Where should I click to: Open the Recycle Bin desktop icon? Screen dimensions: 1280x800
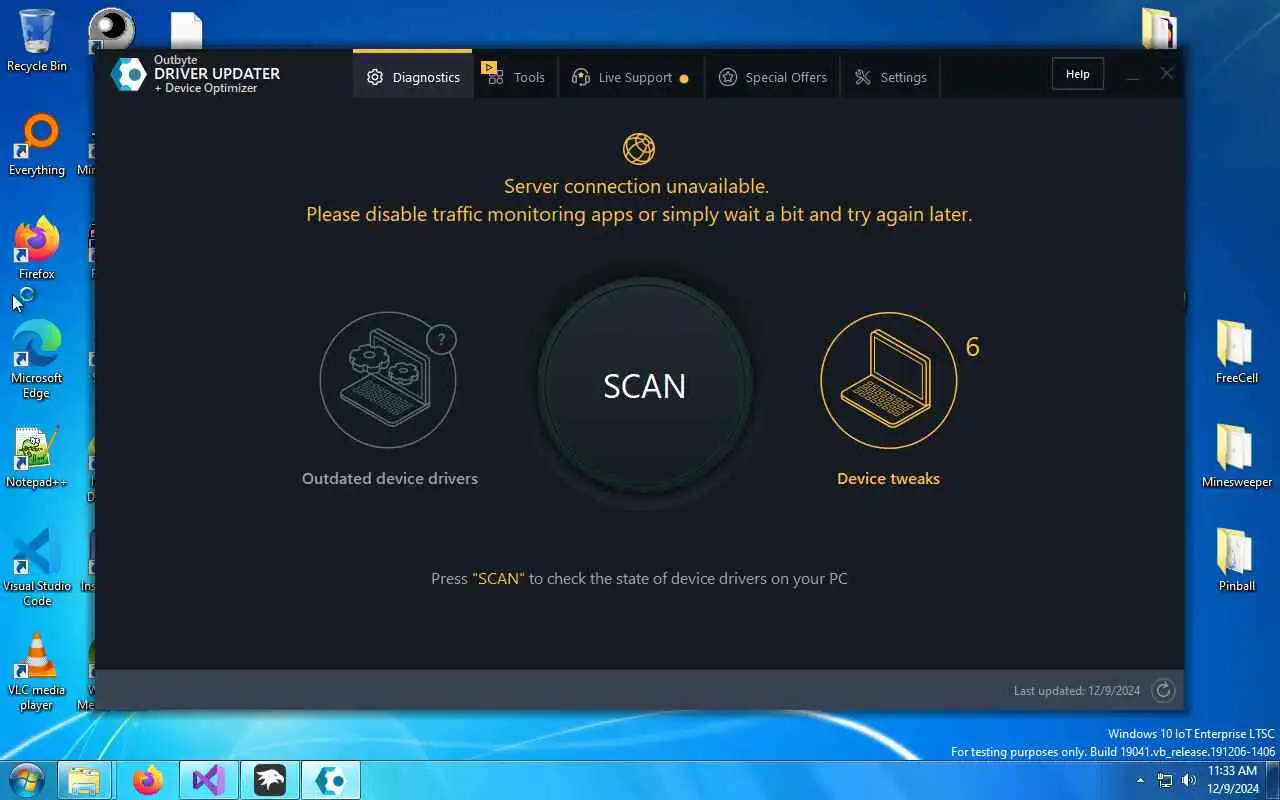(37, 40)
